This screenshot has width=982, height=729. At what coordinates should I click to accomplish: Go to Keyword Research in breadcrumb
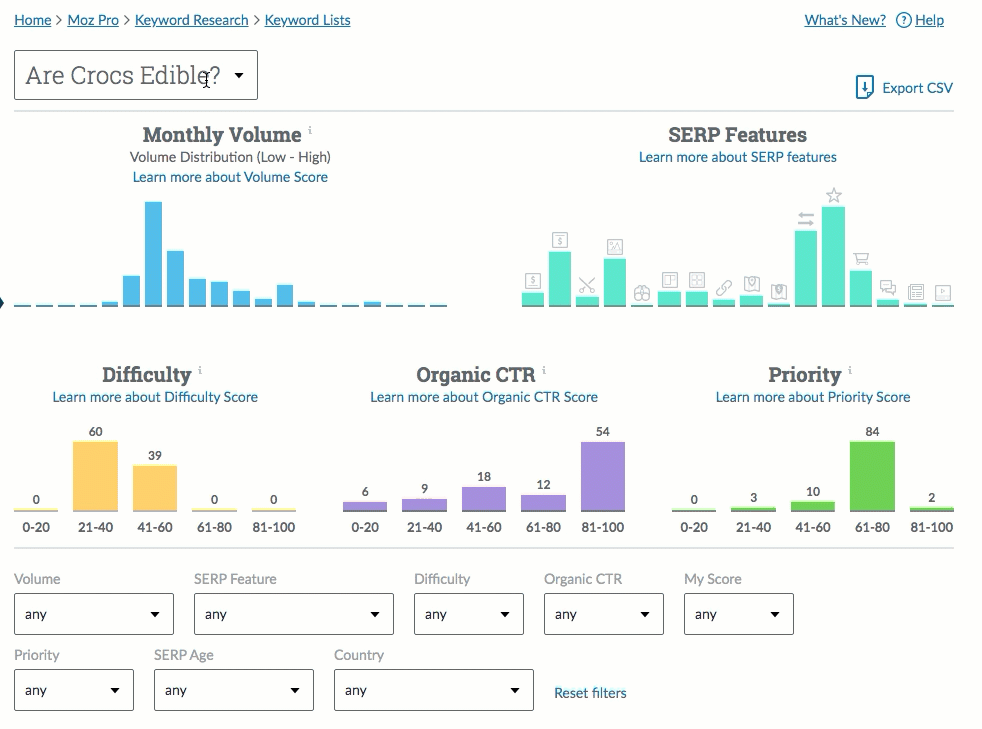pyautogui.click(x=191, y=20)
